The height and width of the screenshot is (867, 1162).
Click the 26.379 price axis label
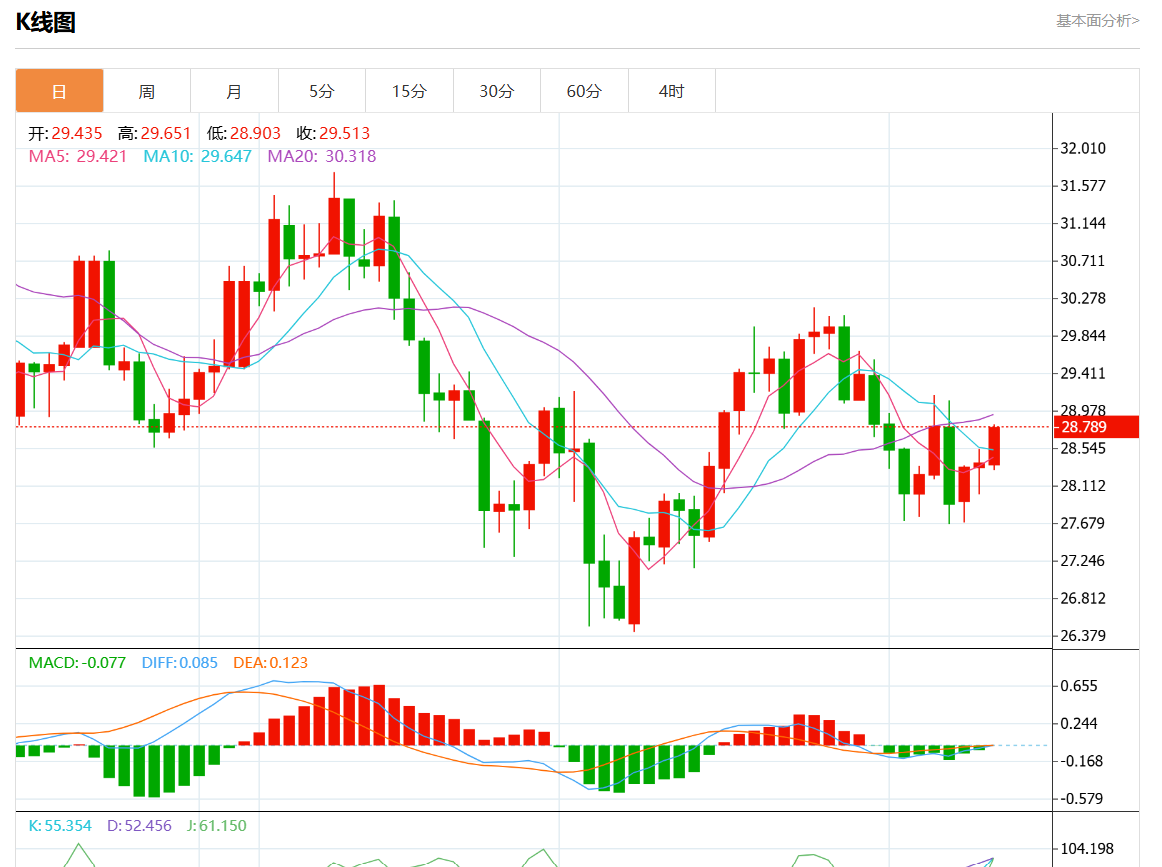point(1083,636)
